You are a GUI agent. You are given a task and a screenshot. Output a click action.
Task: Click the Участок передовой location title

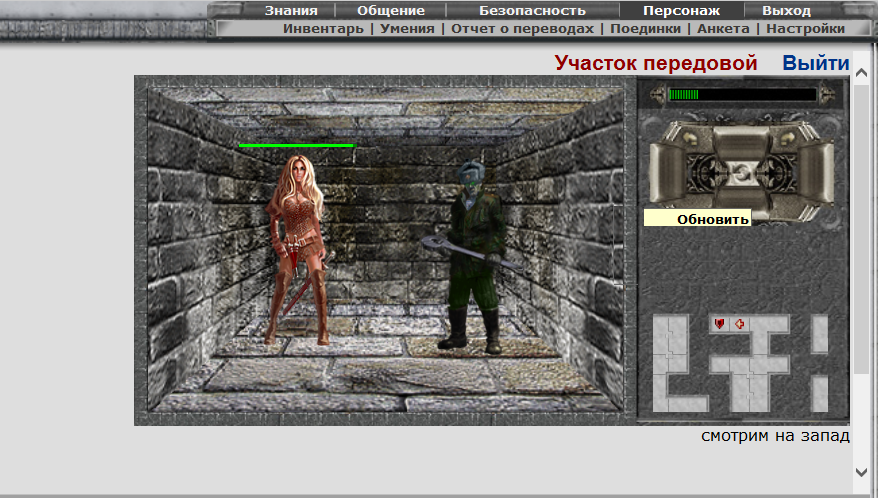[x=656, y=63]
